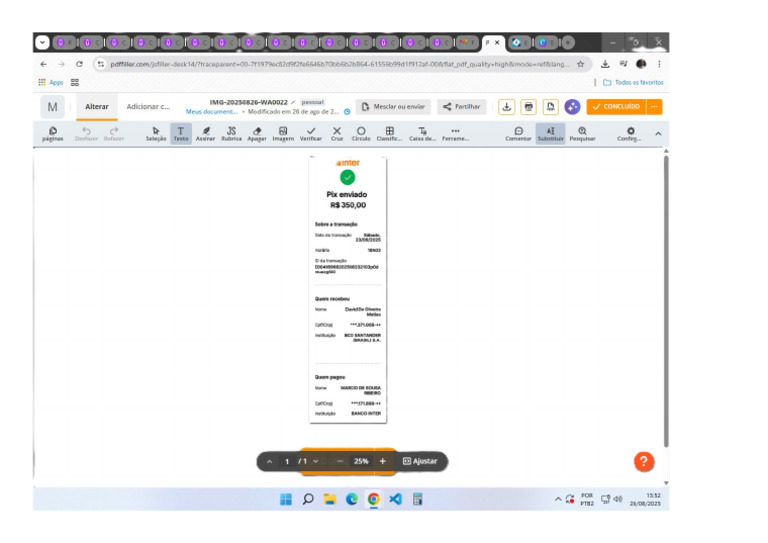Click the browser address bar URL
Image resolution: width=768 pixels, height=543 pixels.
pos(340,64)
